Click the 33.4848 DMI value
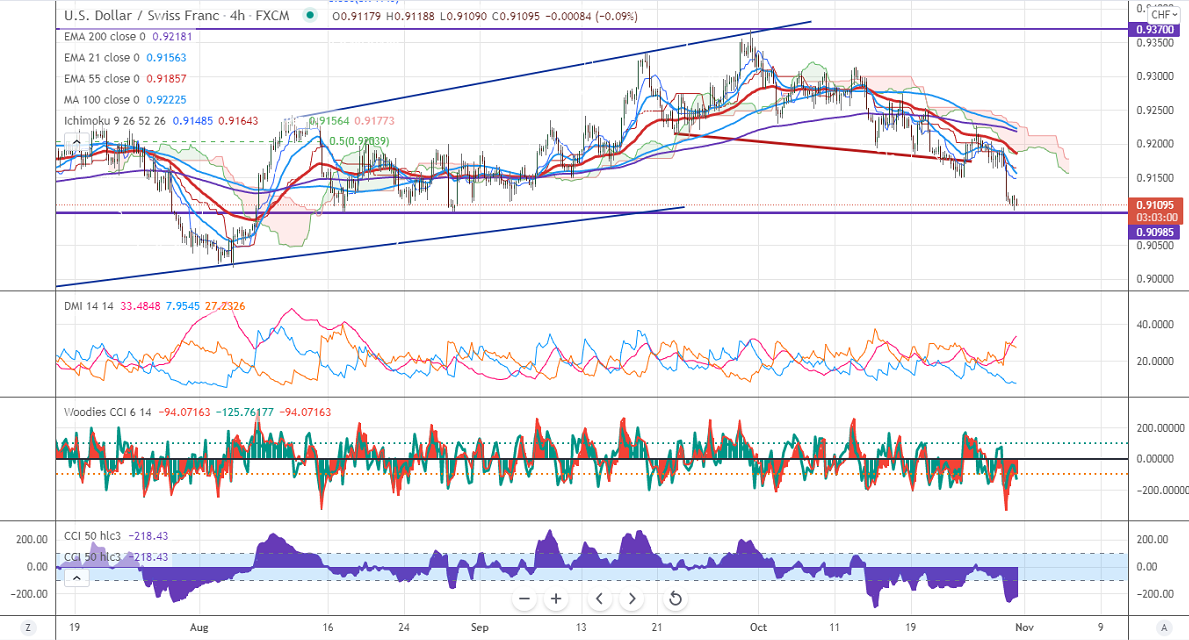 [x=140, y=306]
